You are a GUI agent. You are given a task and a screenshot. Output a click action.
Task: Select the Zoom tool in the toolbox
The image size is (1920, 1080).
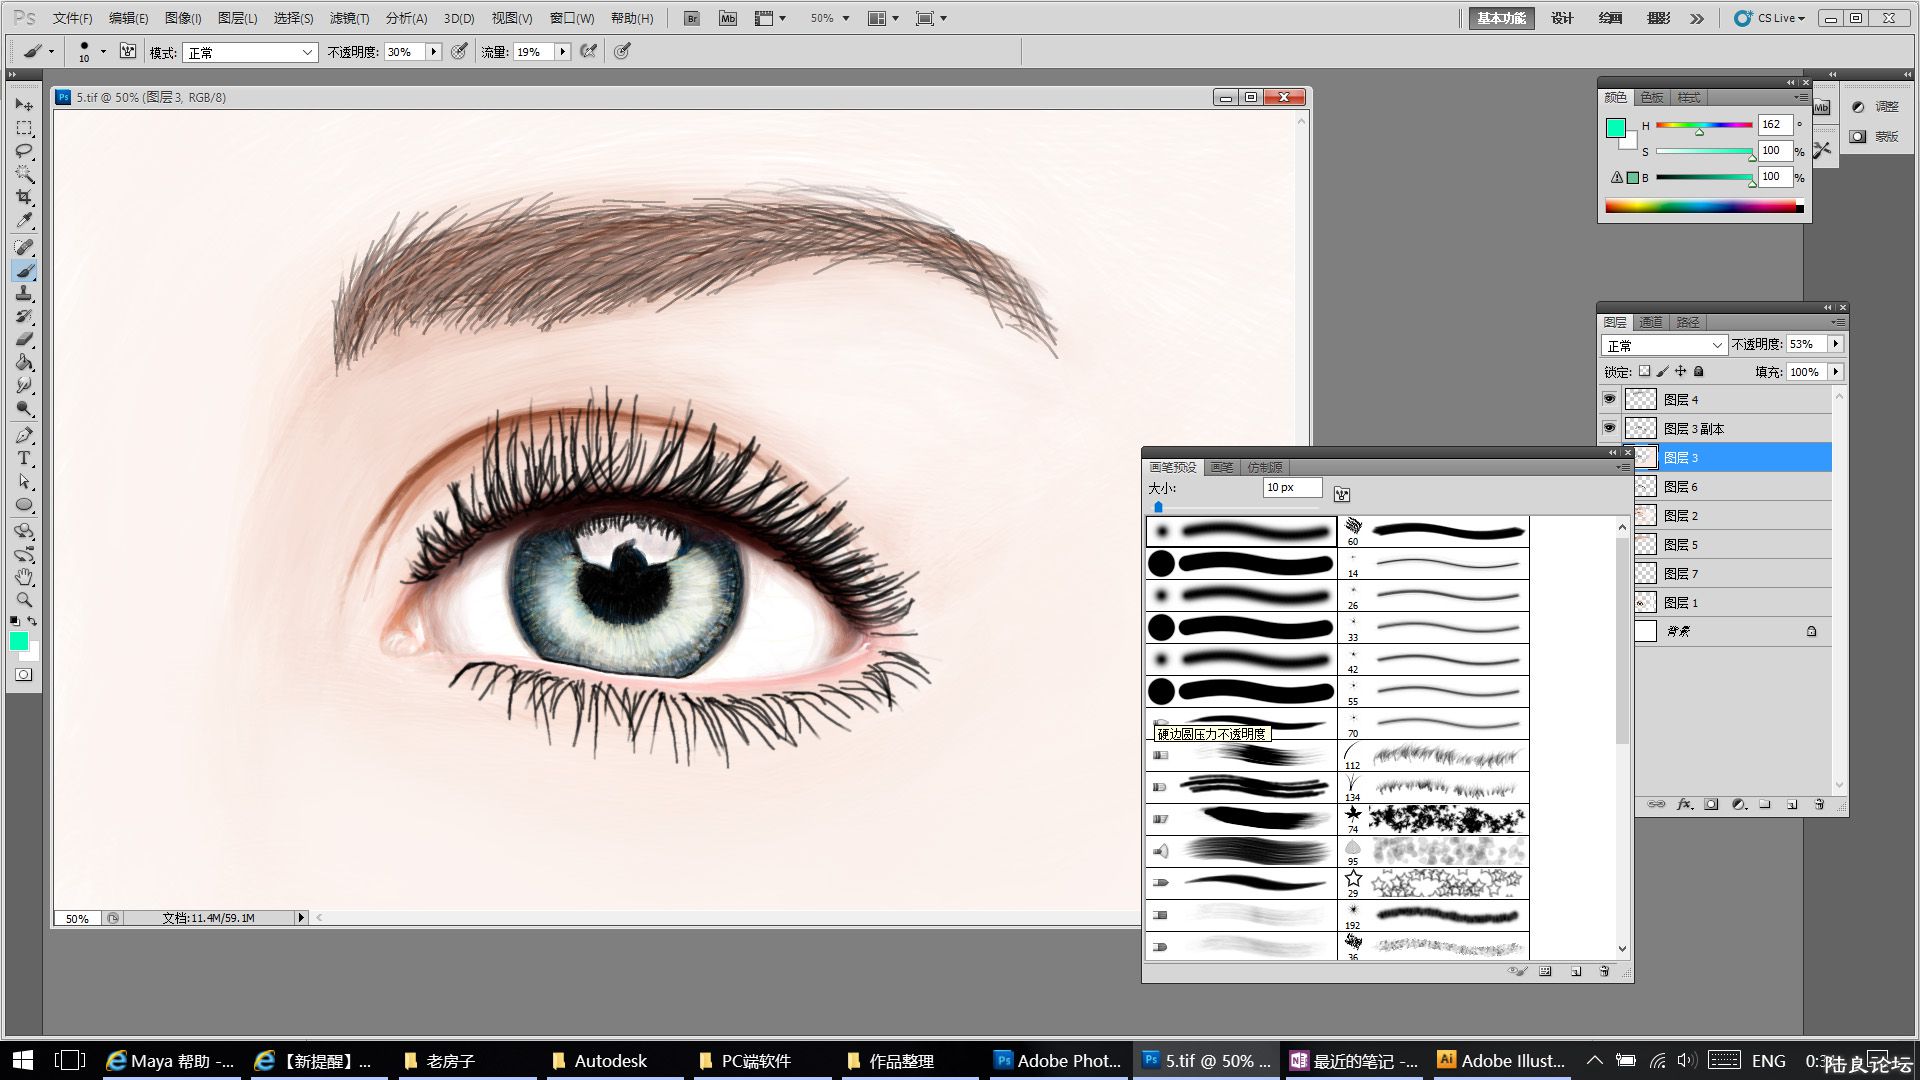click(24, 600)
